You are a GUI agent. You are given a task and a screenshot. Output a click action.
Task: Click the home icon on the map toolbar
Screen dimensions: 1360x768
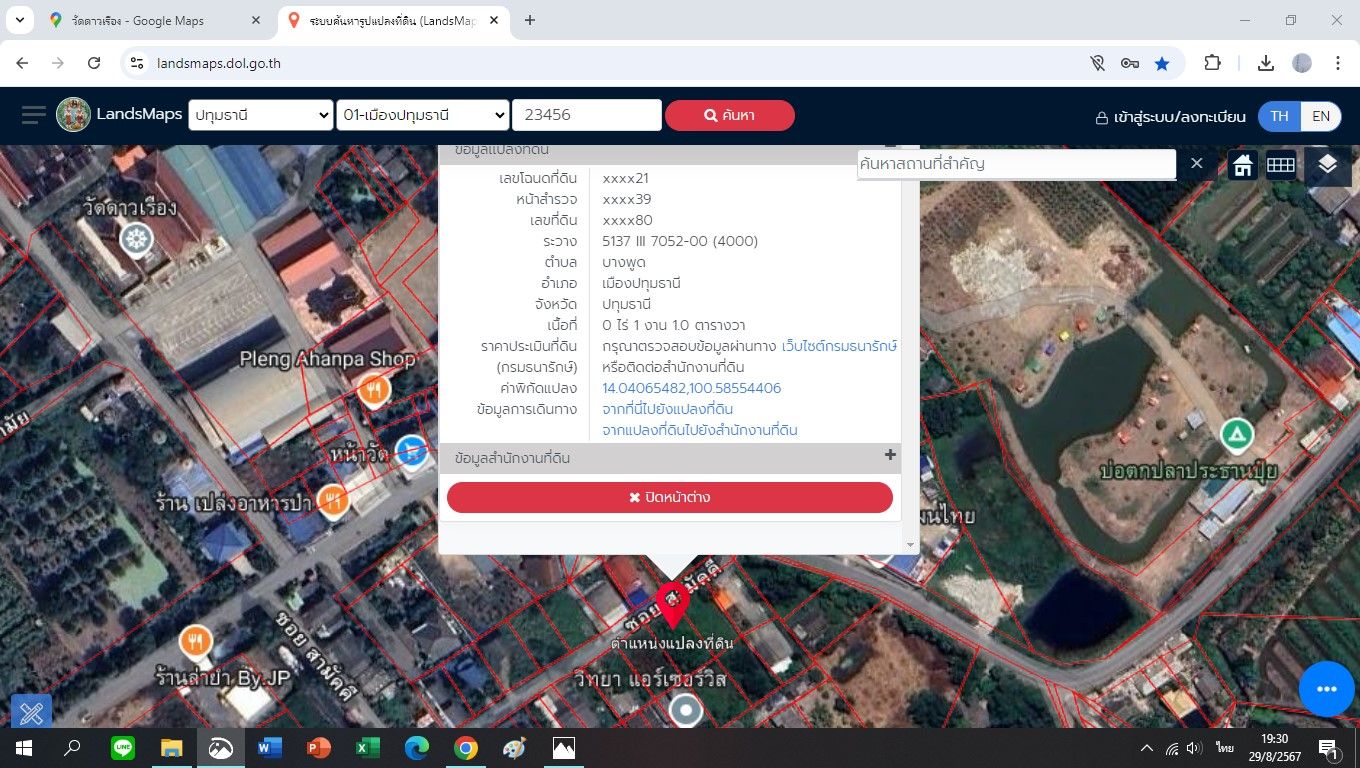[x=1243, y=165]
